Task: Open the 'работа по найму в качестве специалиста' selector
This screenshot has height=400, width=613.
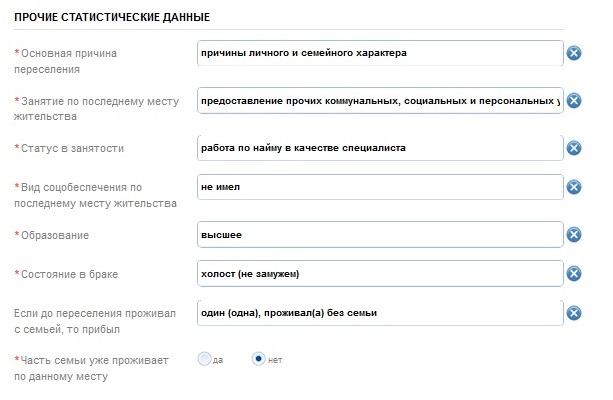Action: 380,148
